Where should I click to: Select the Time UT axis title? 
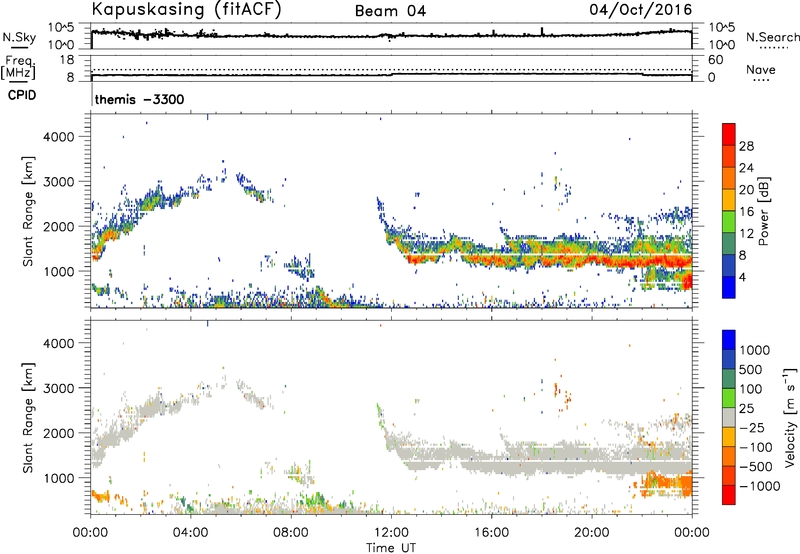tap(391, 548)
